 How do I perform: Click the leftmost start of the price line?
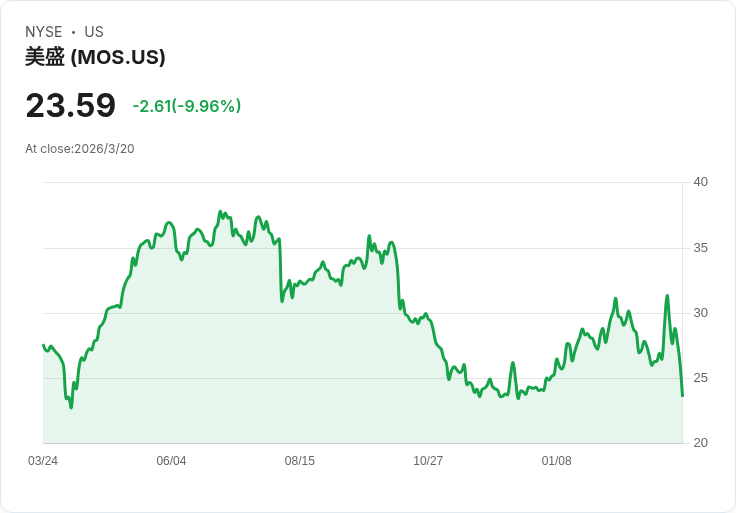(44, 345)
